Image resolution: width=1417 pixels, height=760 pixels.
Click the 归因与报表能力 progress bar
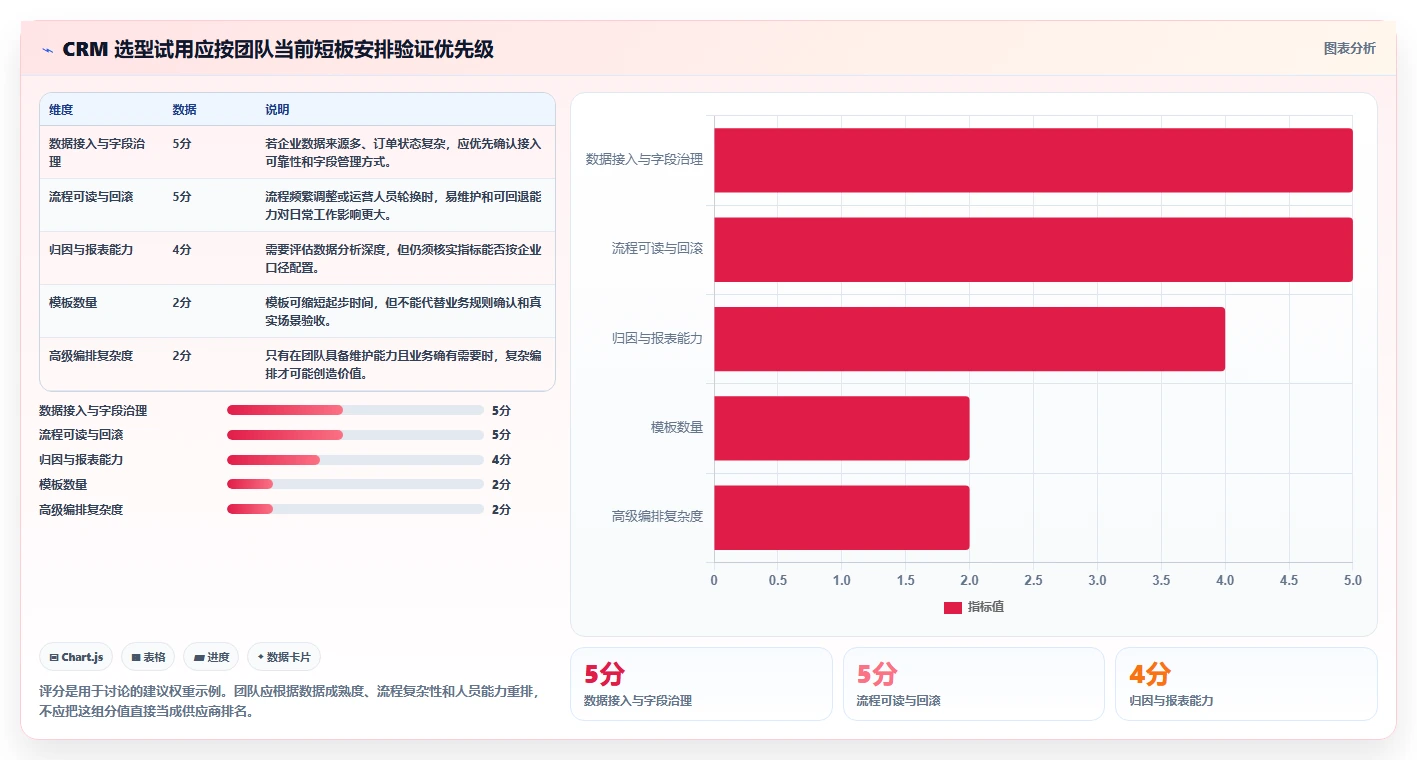click(x=355, y=460)
